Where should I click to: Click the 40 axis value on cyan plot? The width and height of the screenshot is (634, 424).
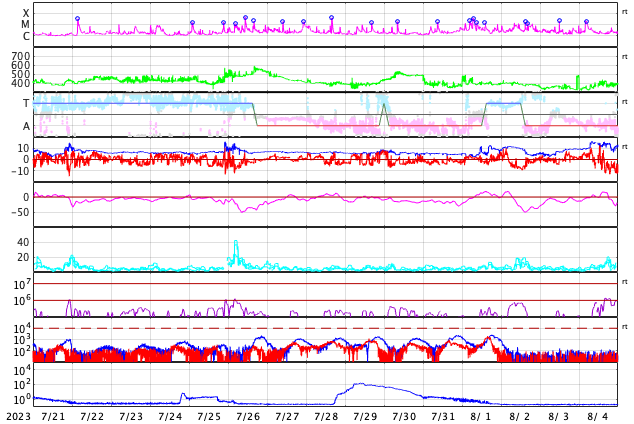tap(23, 242)
